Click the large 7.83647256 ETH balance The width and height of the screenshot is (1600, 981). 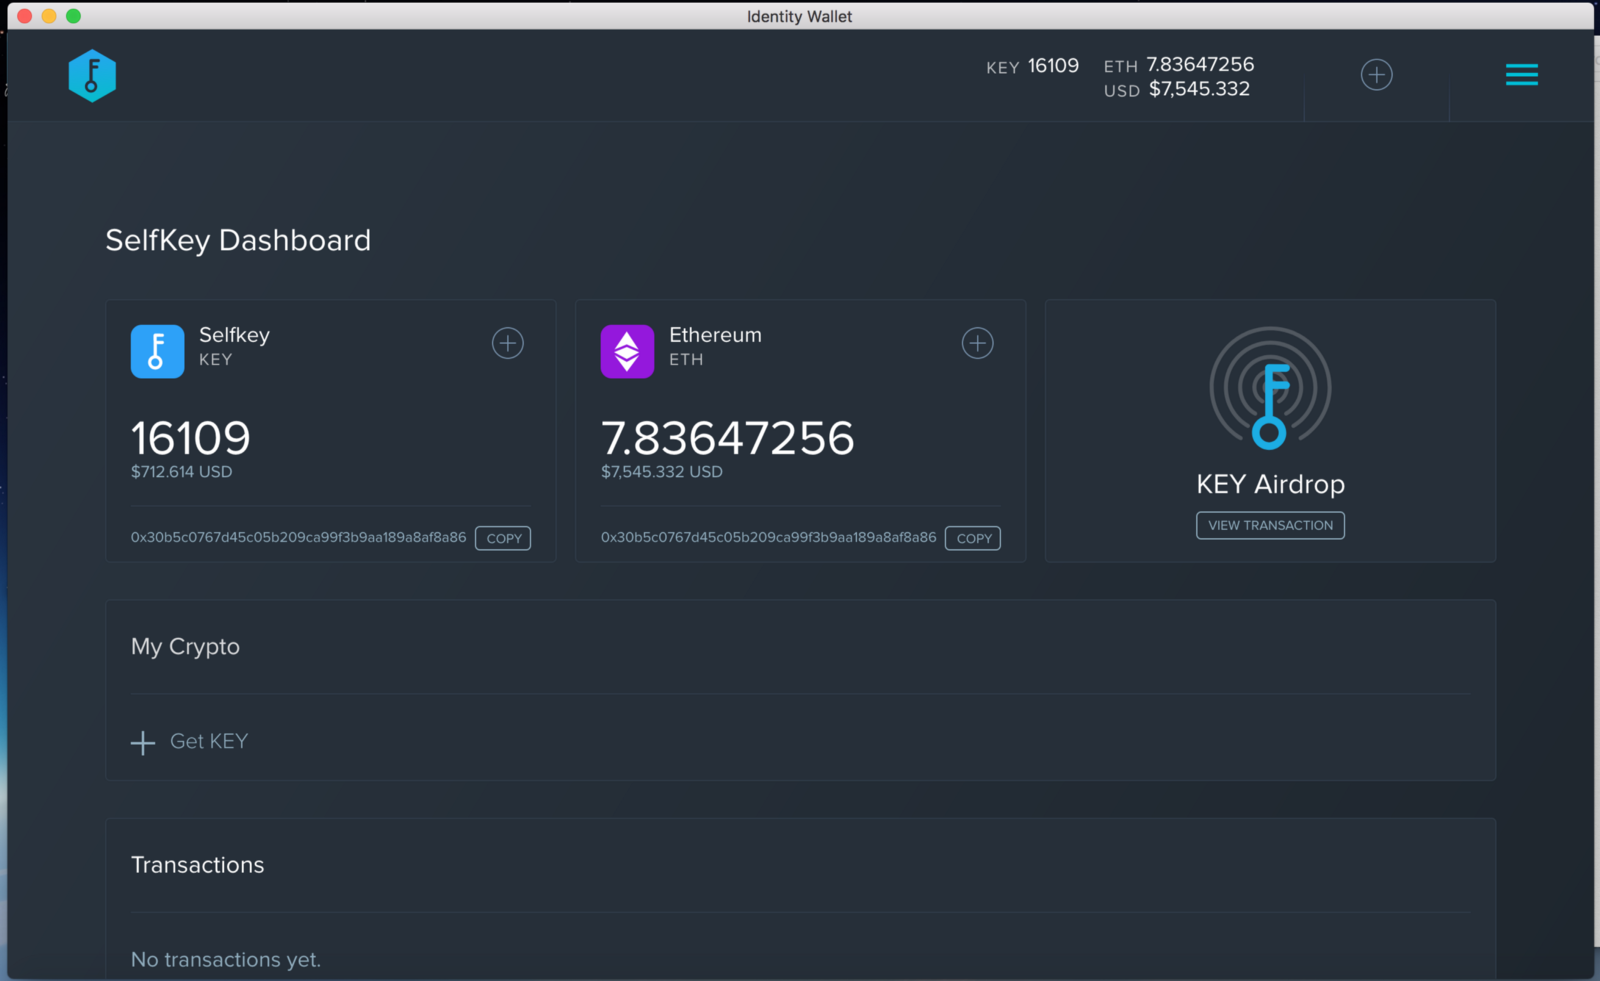coord(728,438)
